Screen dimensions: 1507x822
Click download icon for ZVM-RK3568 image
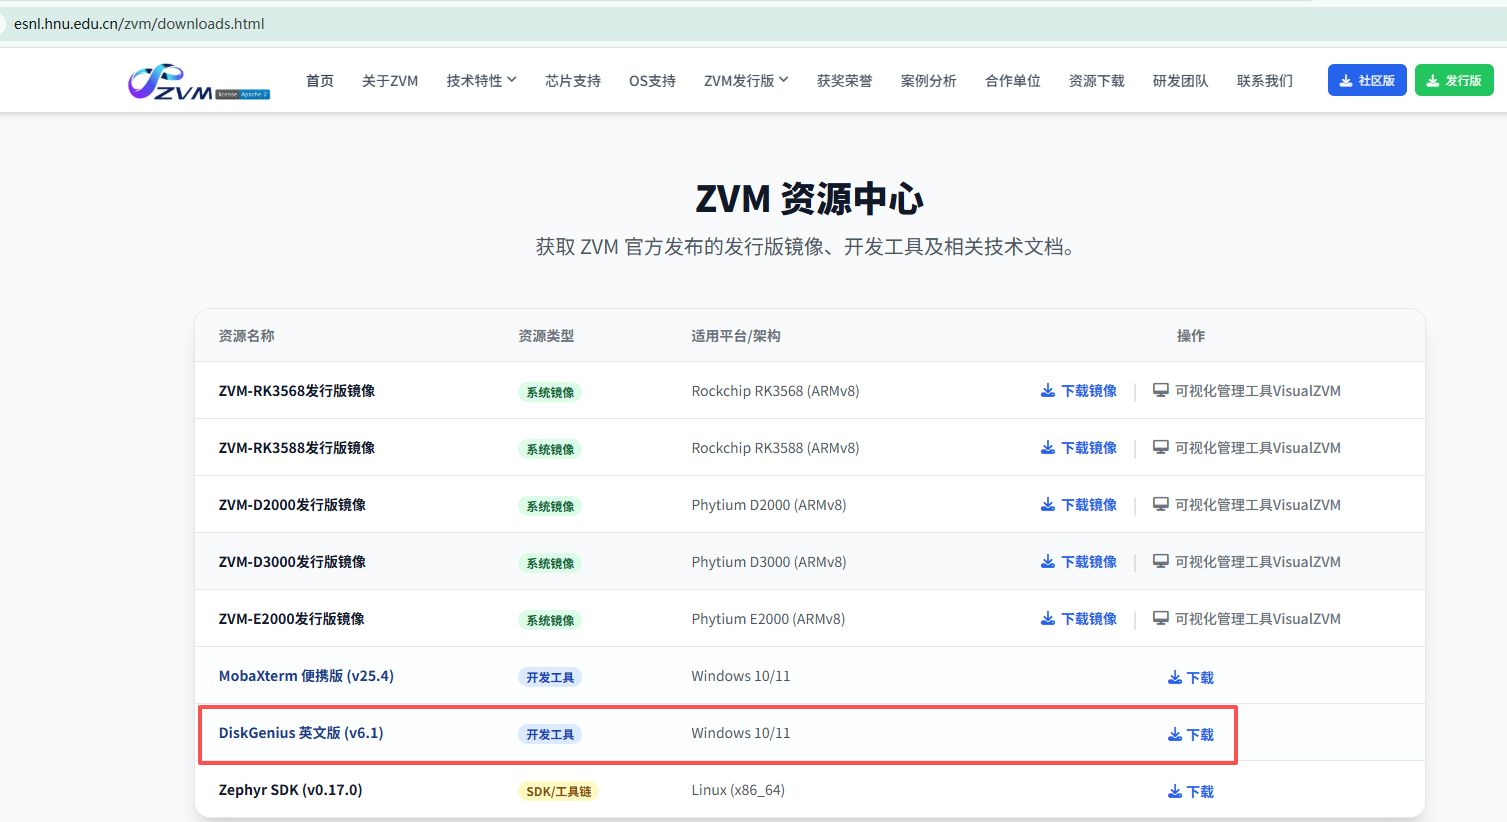point(1047,391)
